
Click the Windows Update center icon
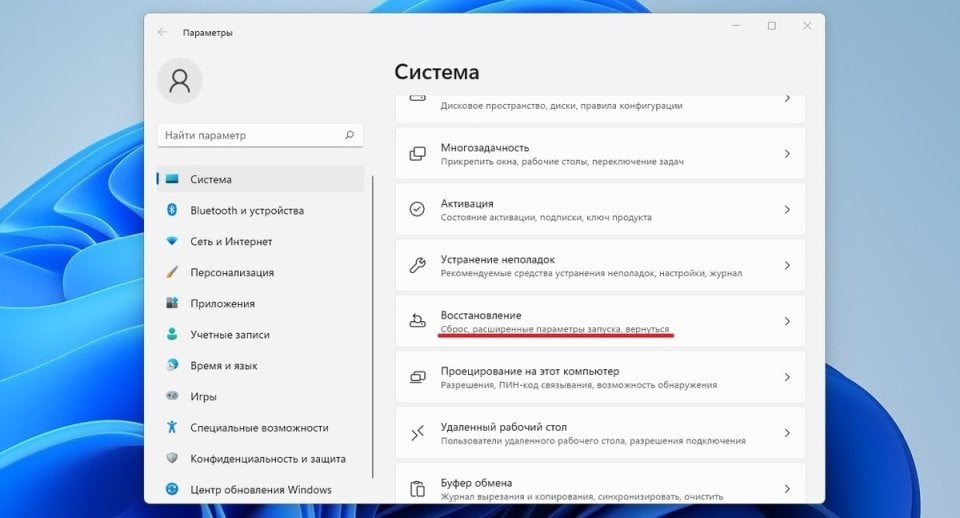click(172, 490)
